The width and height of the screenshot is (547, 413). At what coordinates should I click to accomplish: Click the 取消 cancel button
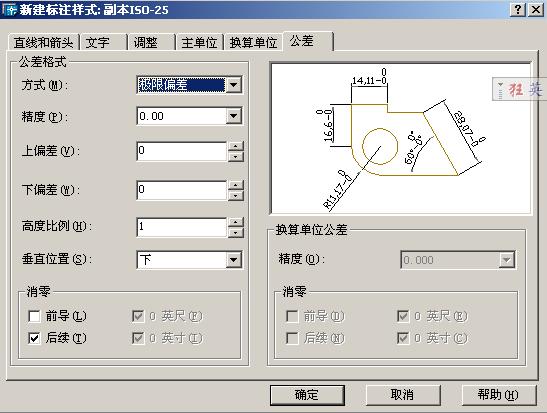(x=403, y=395)
